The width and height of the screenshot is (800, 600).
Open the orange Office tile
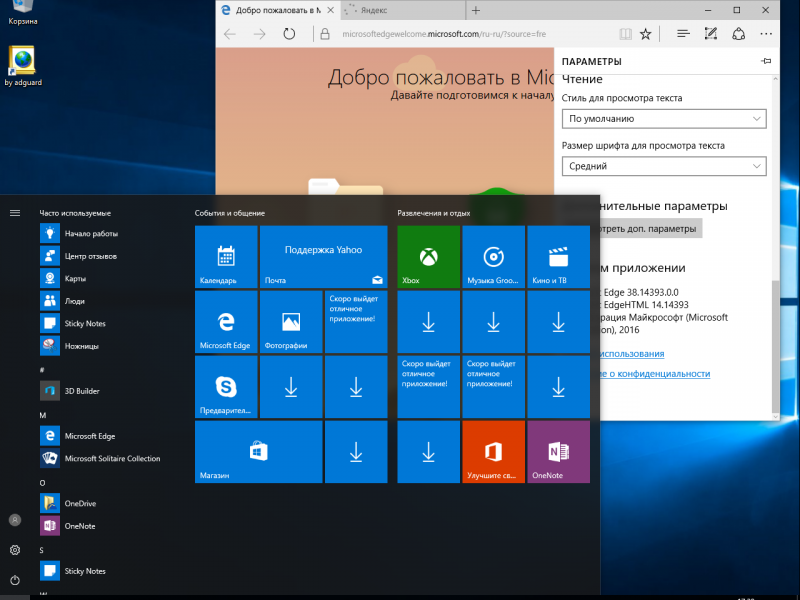coord(493,452)
